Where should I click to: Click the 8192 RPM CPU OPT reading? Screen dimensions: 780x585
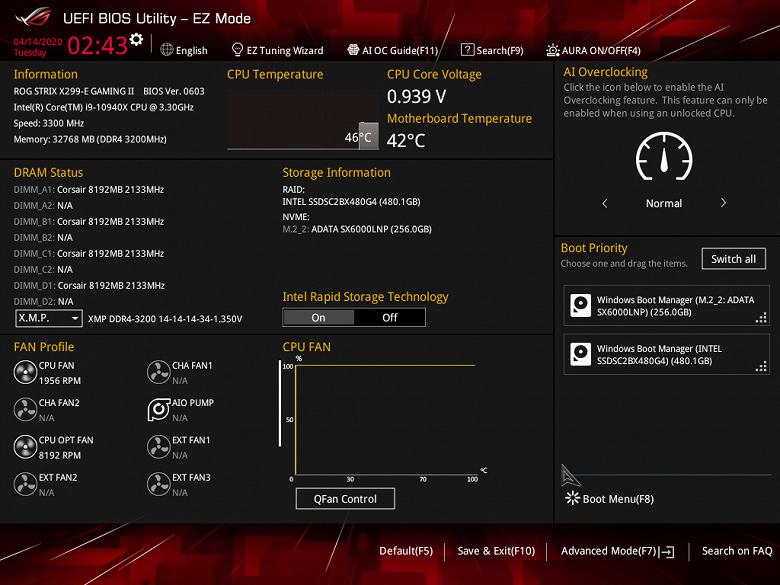tap(60, 455)
